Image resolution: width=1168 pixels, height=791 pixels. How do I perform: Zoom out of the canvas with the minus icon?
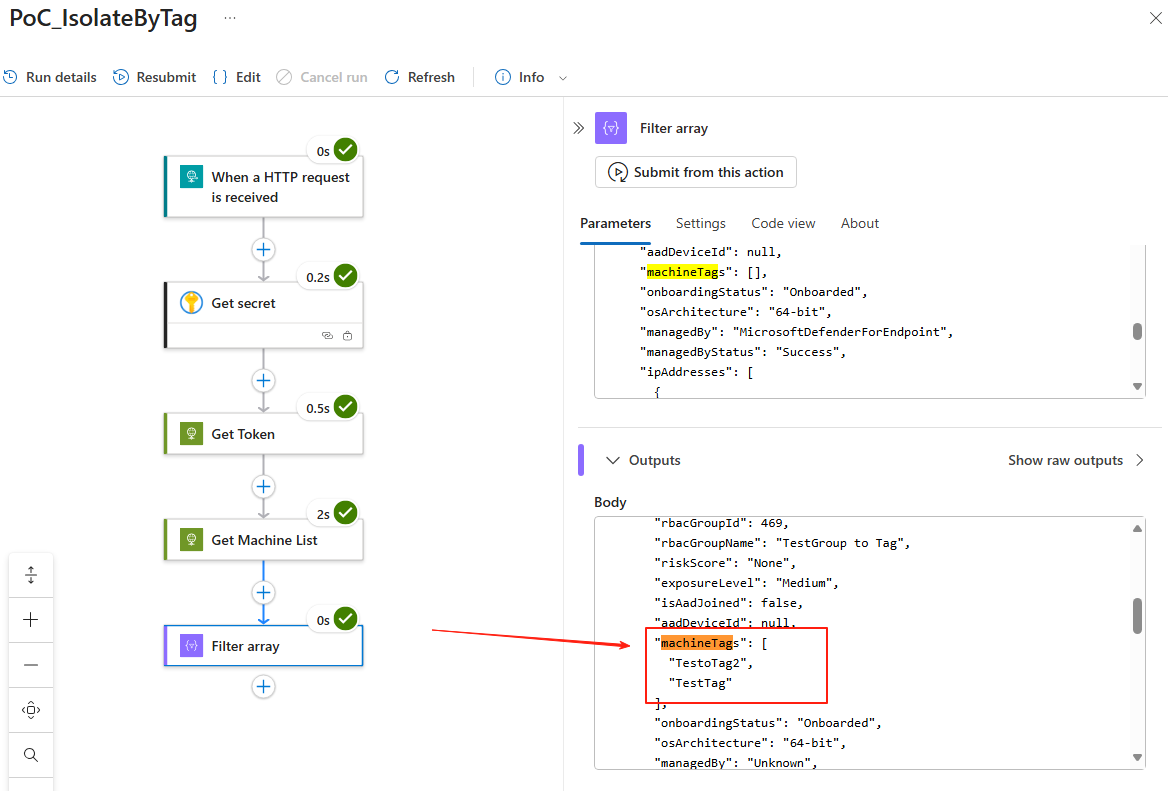click(x=31, y=664)
